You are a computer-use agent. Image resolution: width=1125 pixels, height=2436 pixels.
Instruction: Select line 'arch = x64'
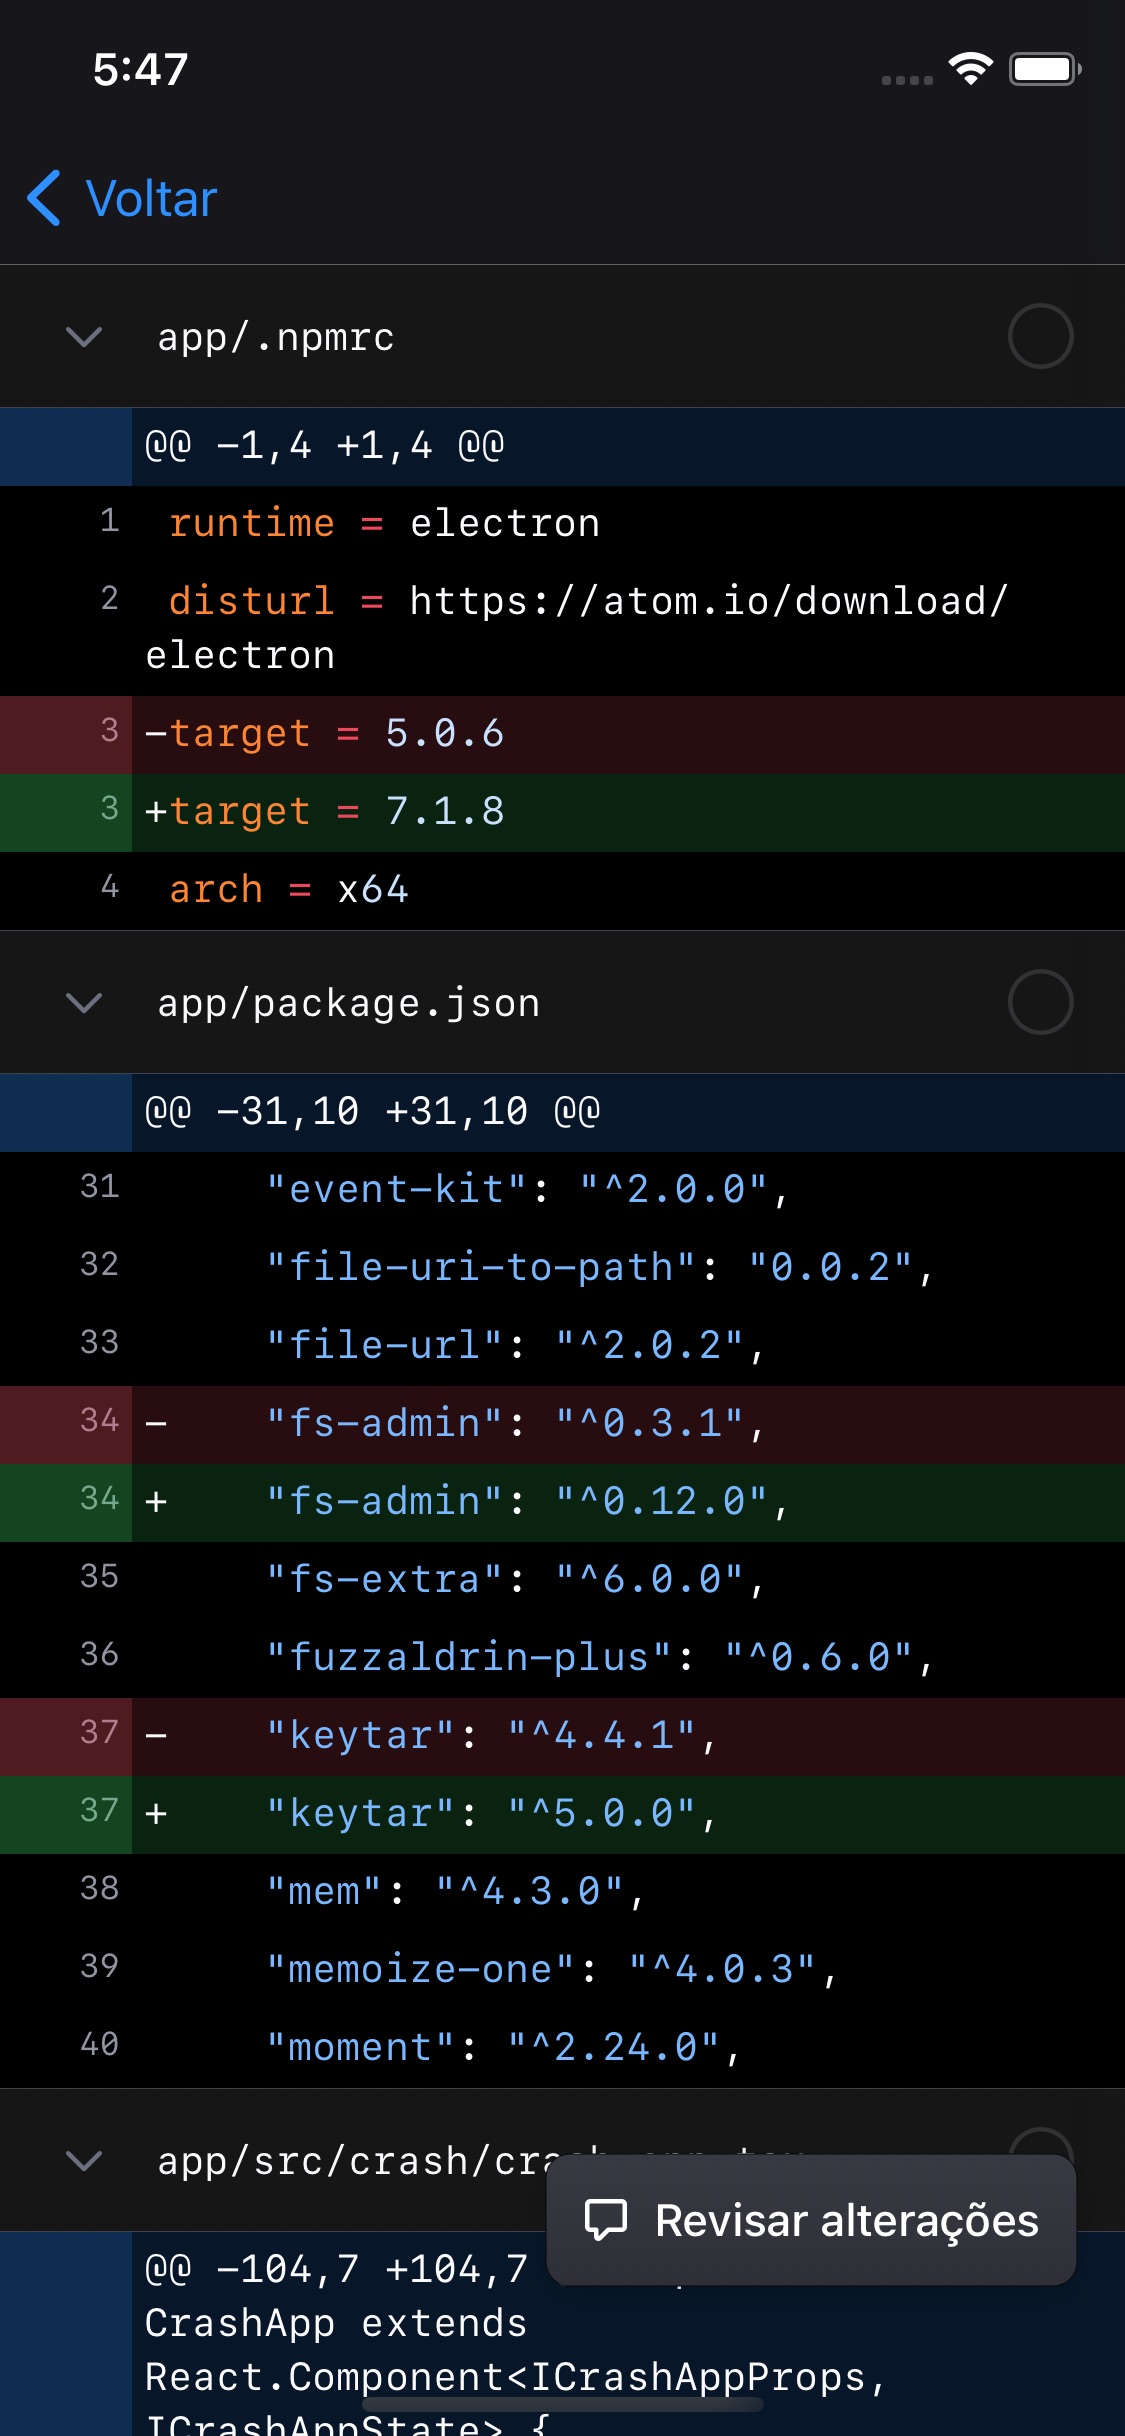point(562,890)
